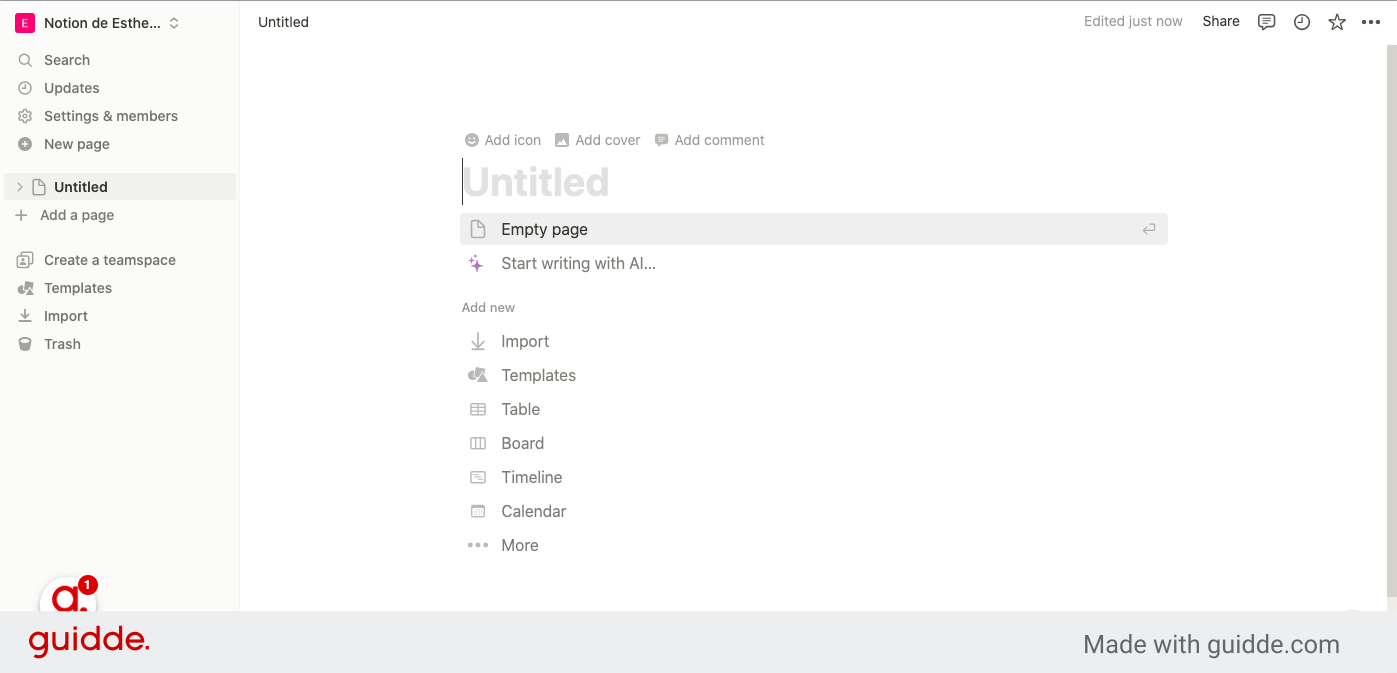Open the three-dot page options menu

(x=1371, y=22)
